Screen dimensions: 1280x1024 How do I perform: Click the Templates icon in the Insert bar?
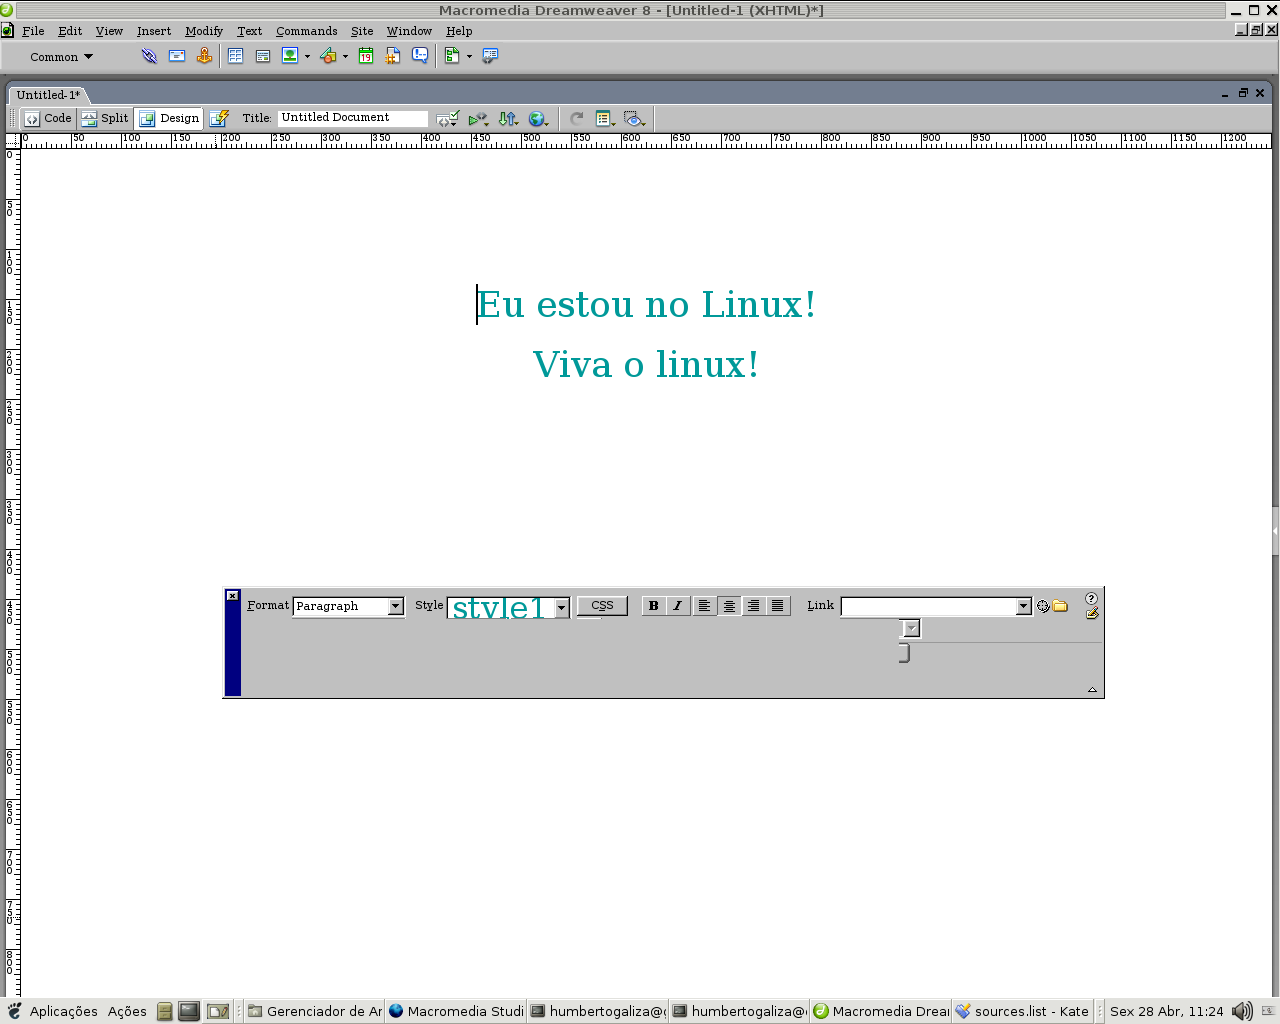tap(452, 56)
